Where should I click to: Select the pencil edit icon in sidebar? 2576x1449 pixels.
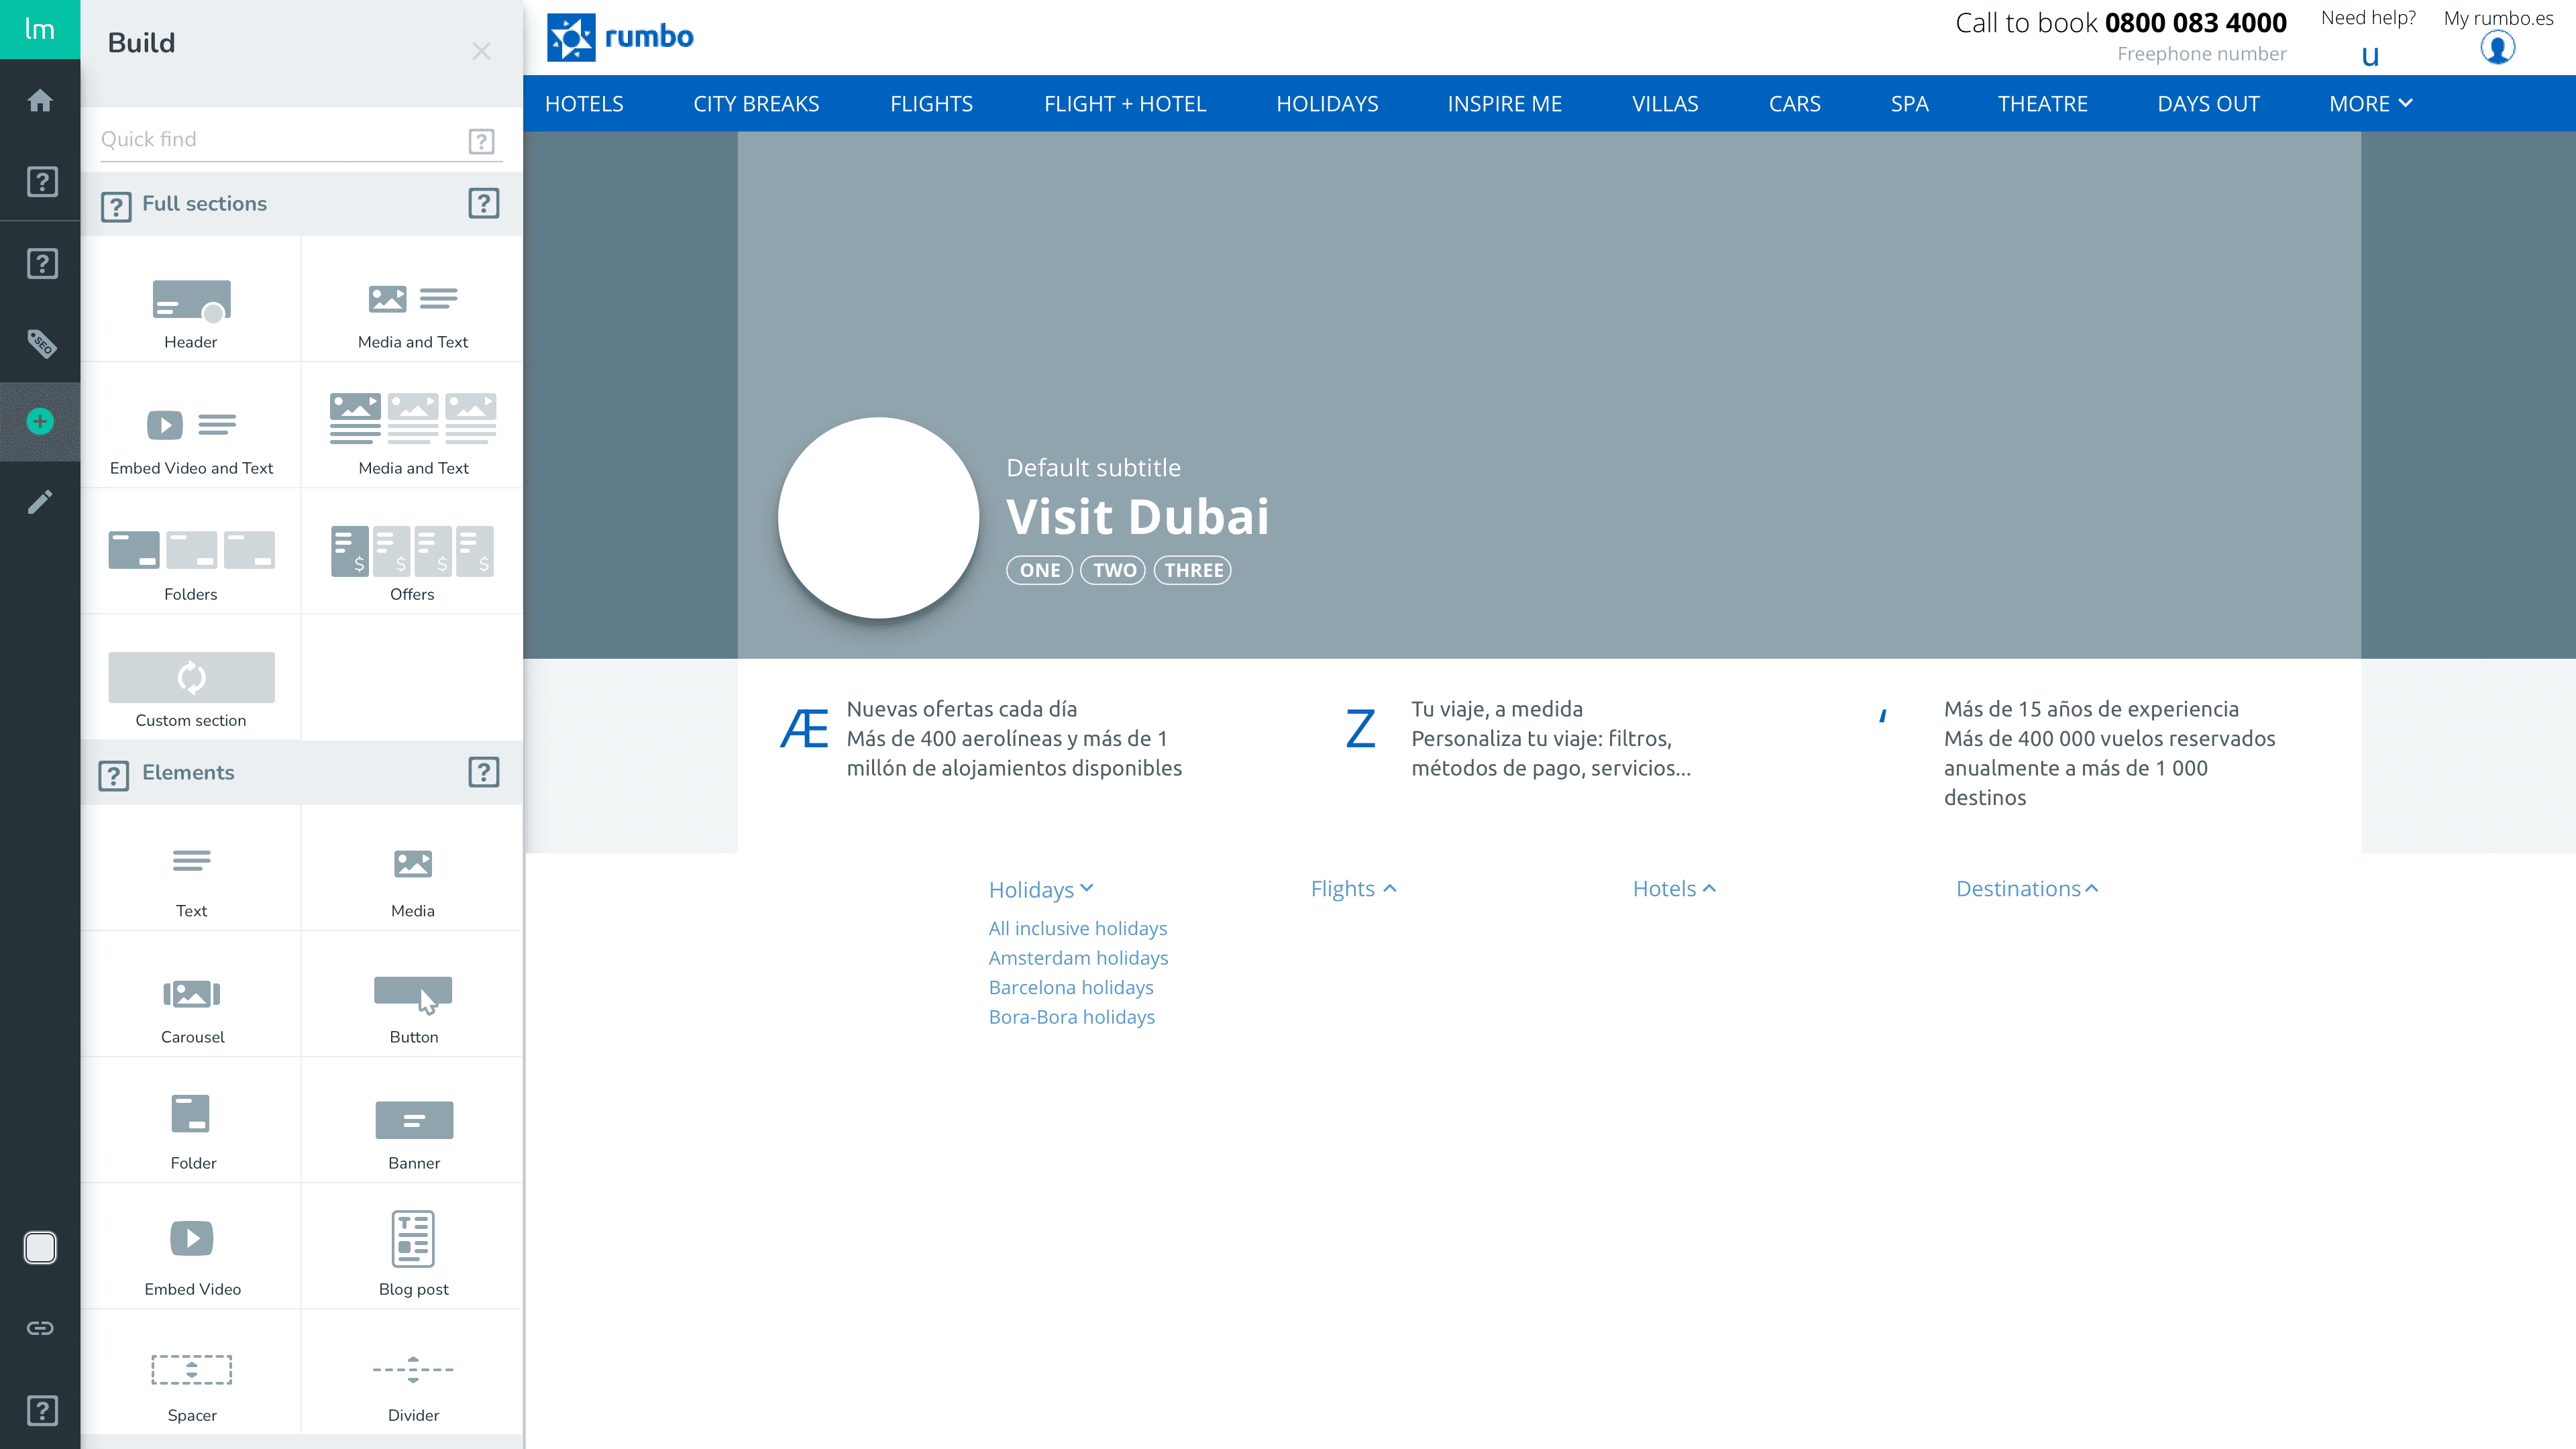40,502
